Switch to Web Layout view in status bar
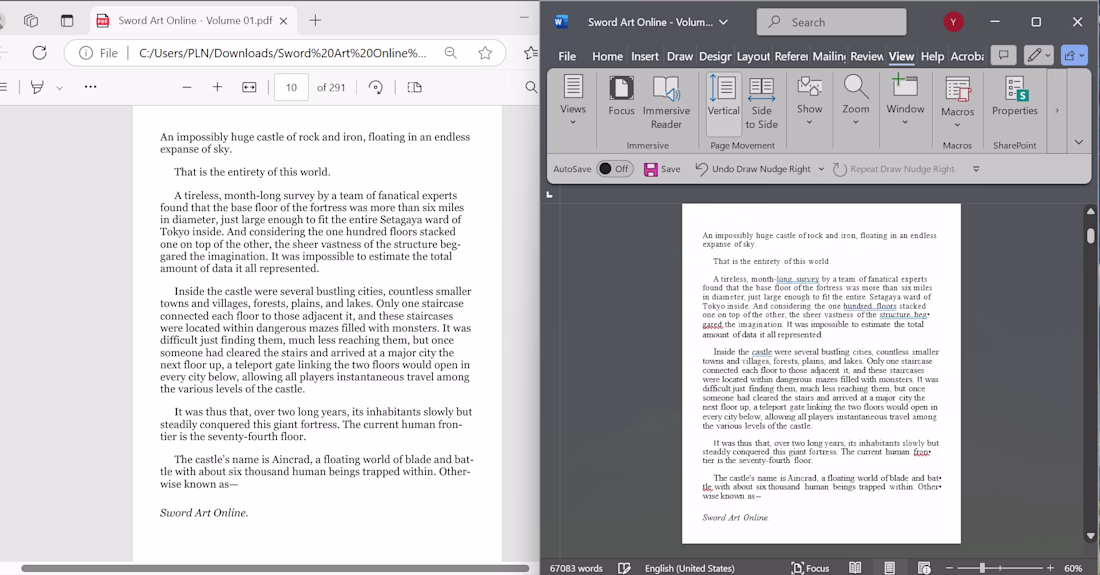The image size is (1100, 575). click(924, 568)
